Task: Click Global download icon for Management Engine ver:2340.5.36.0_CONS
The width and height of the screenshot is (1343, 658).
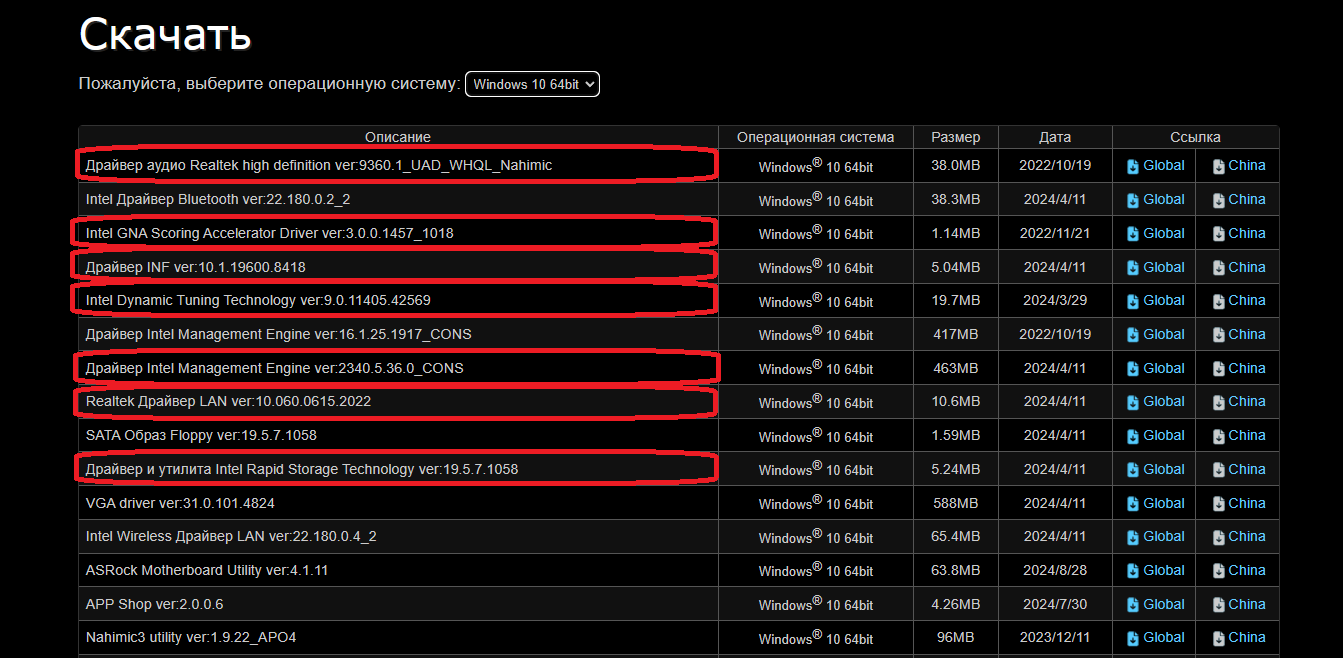Action: tap(1133, 369)
